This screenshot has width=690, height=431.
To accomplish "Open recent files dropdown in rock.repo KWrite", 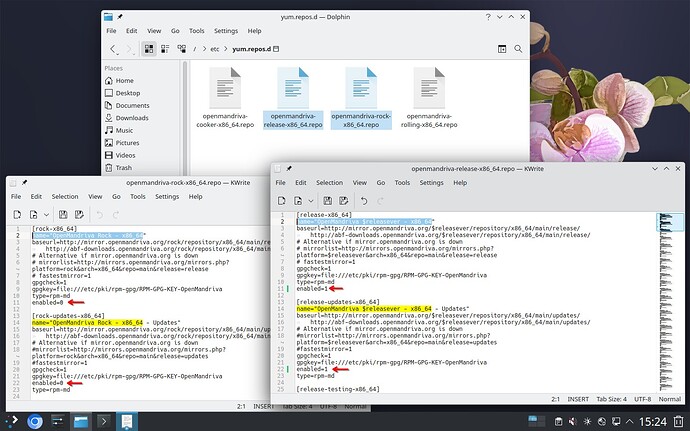I will pyautogui.click(x=46, y=214).
